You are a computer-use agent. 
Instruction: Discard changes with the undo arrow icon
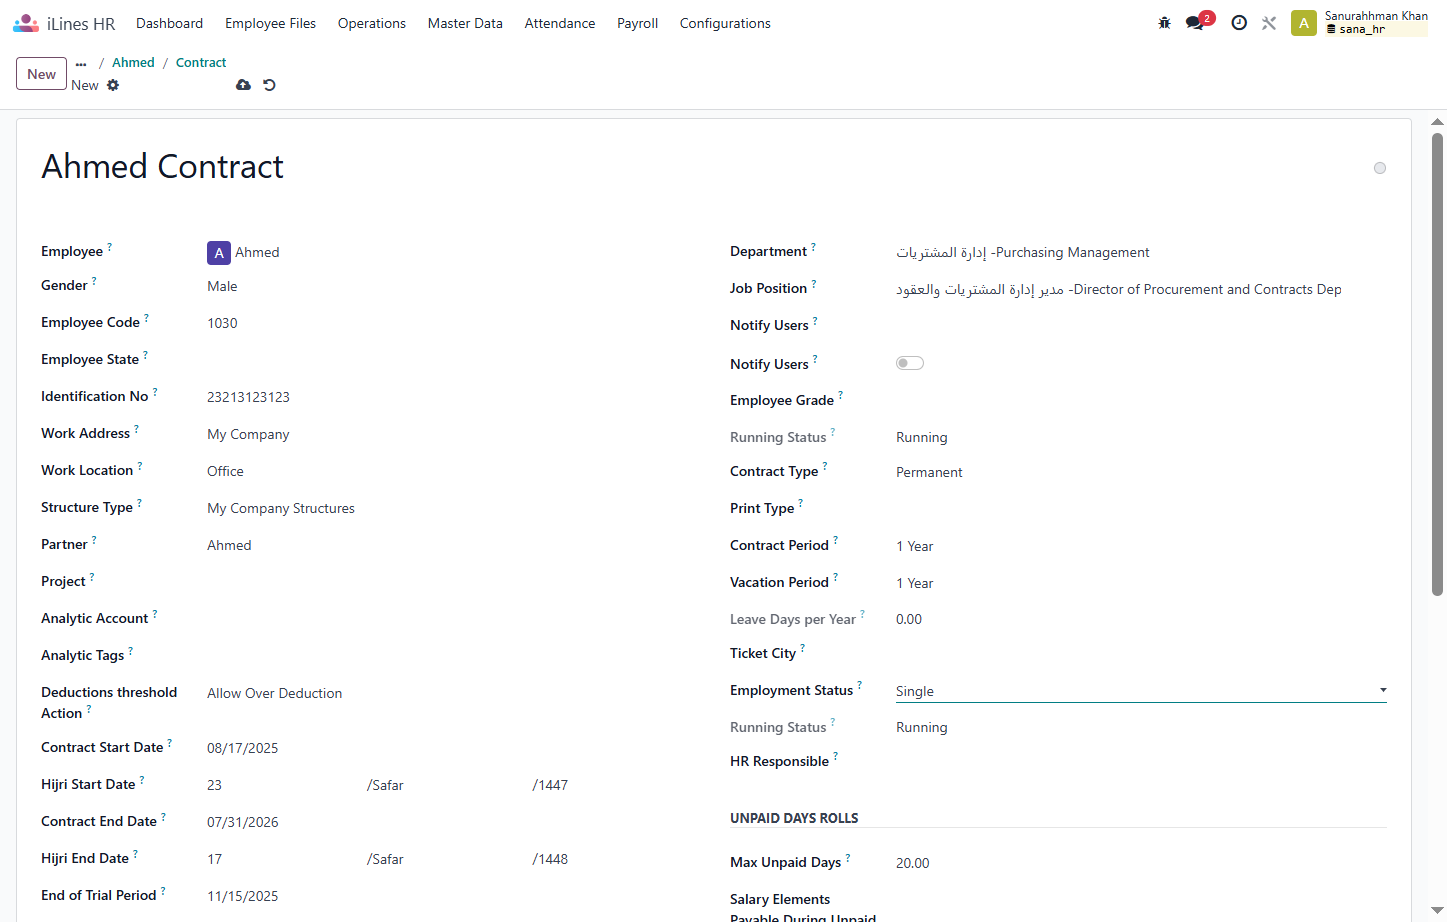tap(269, 85)
